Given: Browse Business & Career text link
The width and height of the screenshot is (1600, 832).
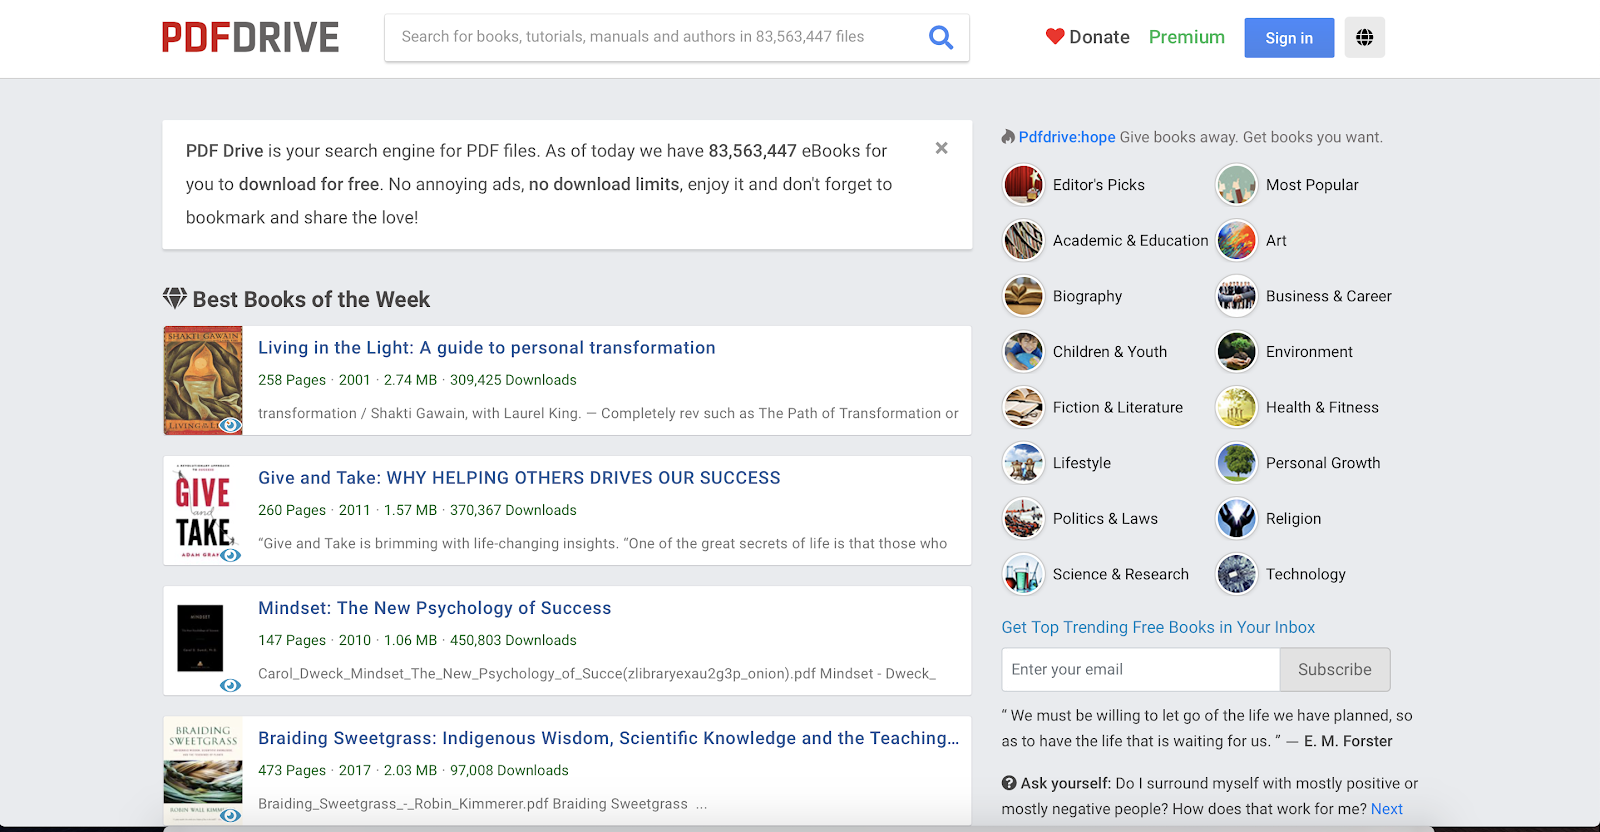Looking at the screenshot, I should (1328, 296).
